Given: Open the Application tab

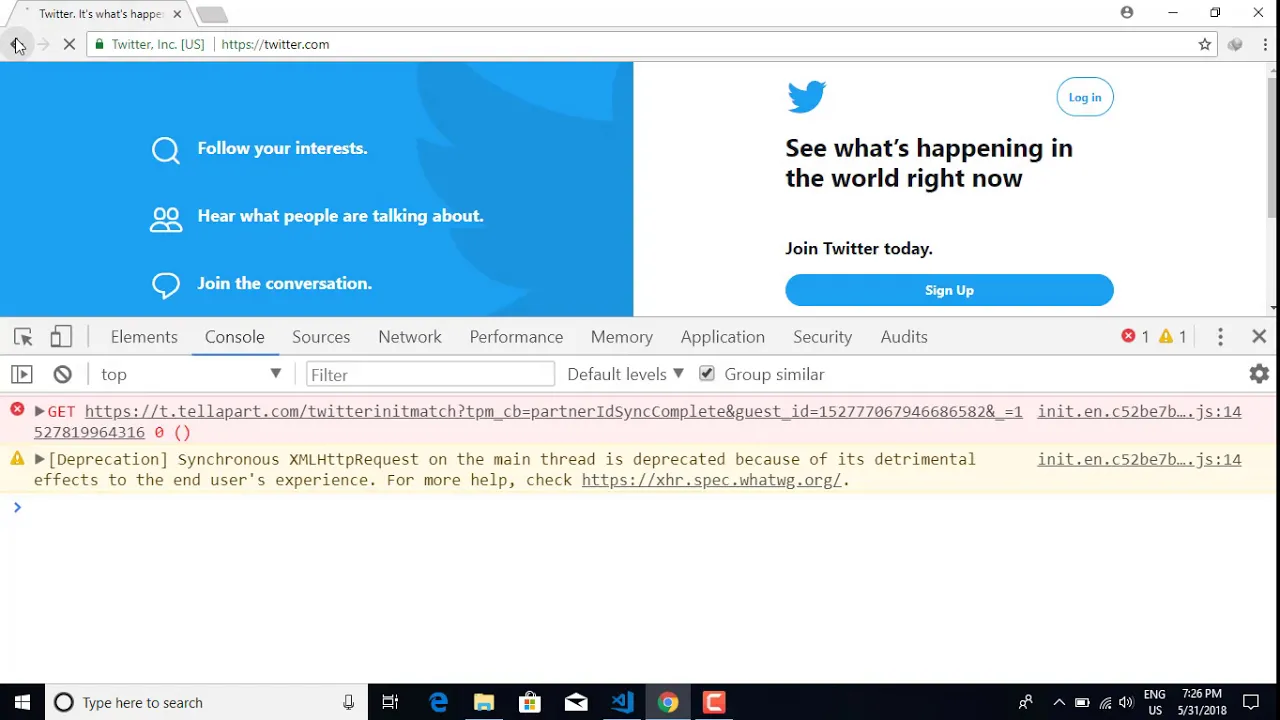Looking at the screenshot, I should pyautogui.click(x=723, y=337).
